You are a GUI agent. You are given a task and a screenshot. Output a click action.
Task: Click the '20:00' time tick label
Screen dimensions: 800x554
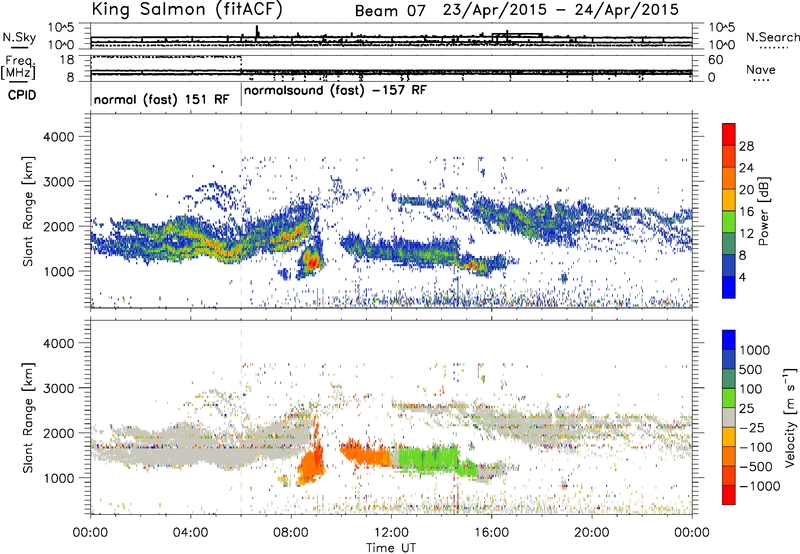591,533
